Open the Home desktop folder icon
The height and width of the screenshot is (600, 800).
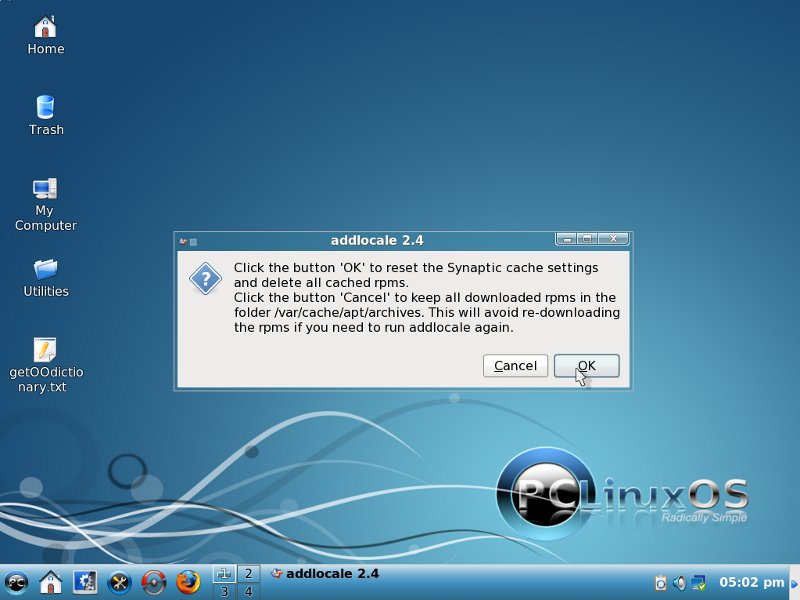coord(45,28)
